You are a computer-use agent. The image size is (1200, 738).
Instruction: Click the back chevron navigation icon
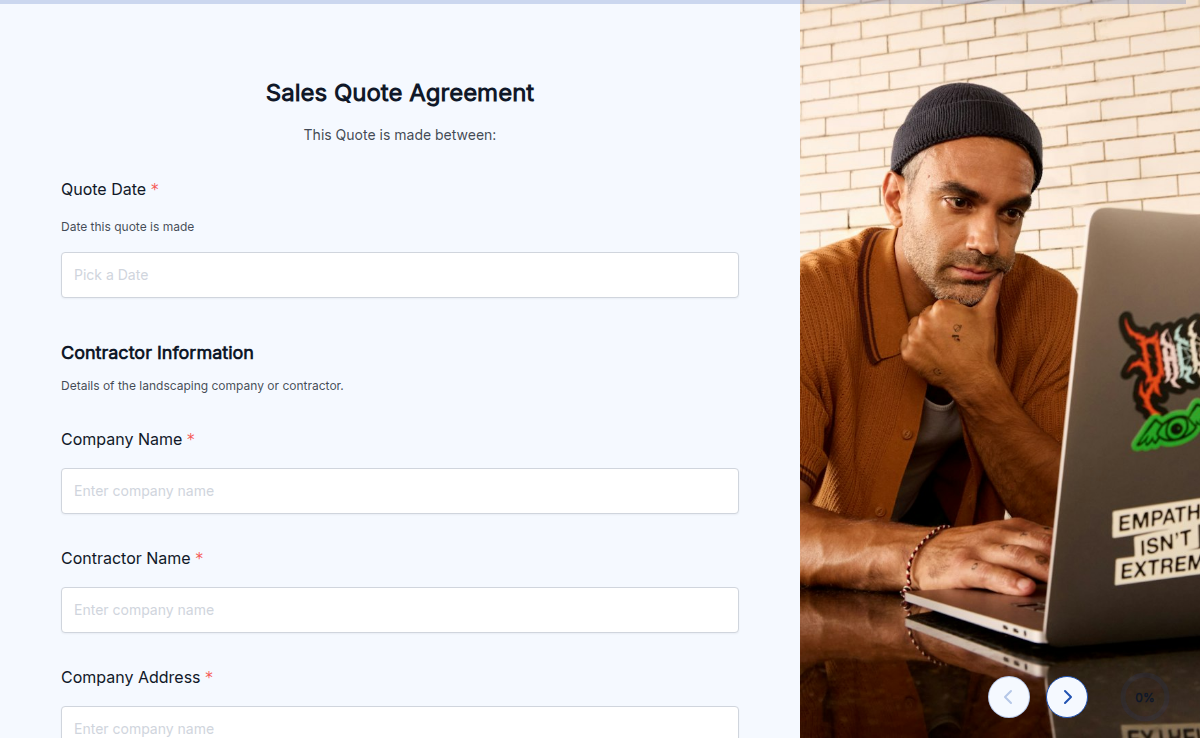(1009, 697)
